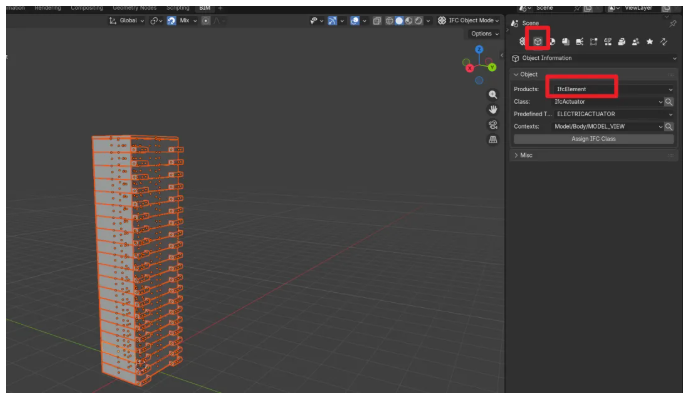Open the Options dropdown in viewport
Screen dimensions: 689x402
(x=484, y=34)
